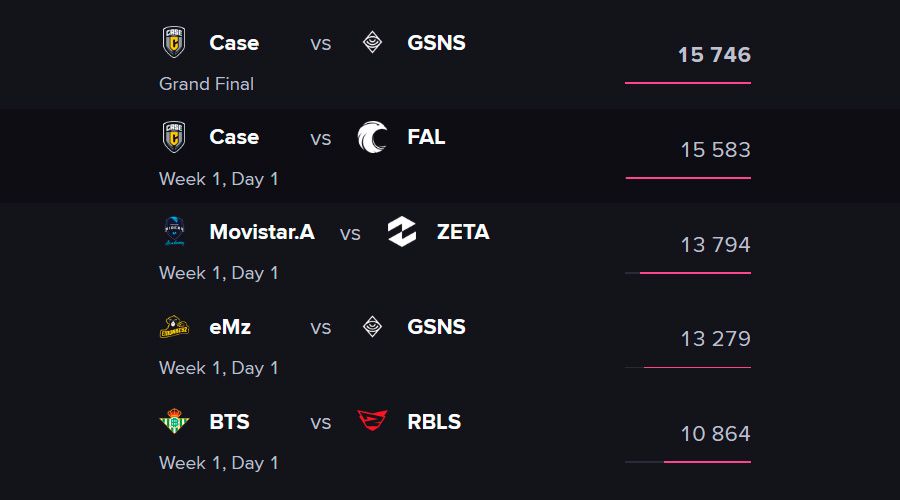Click the Case logo in the FAL match
This screenshot has height=500, width=900.
174,137
